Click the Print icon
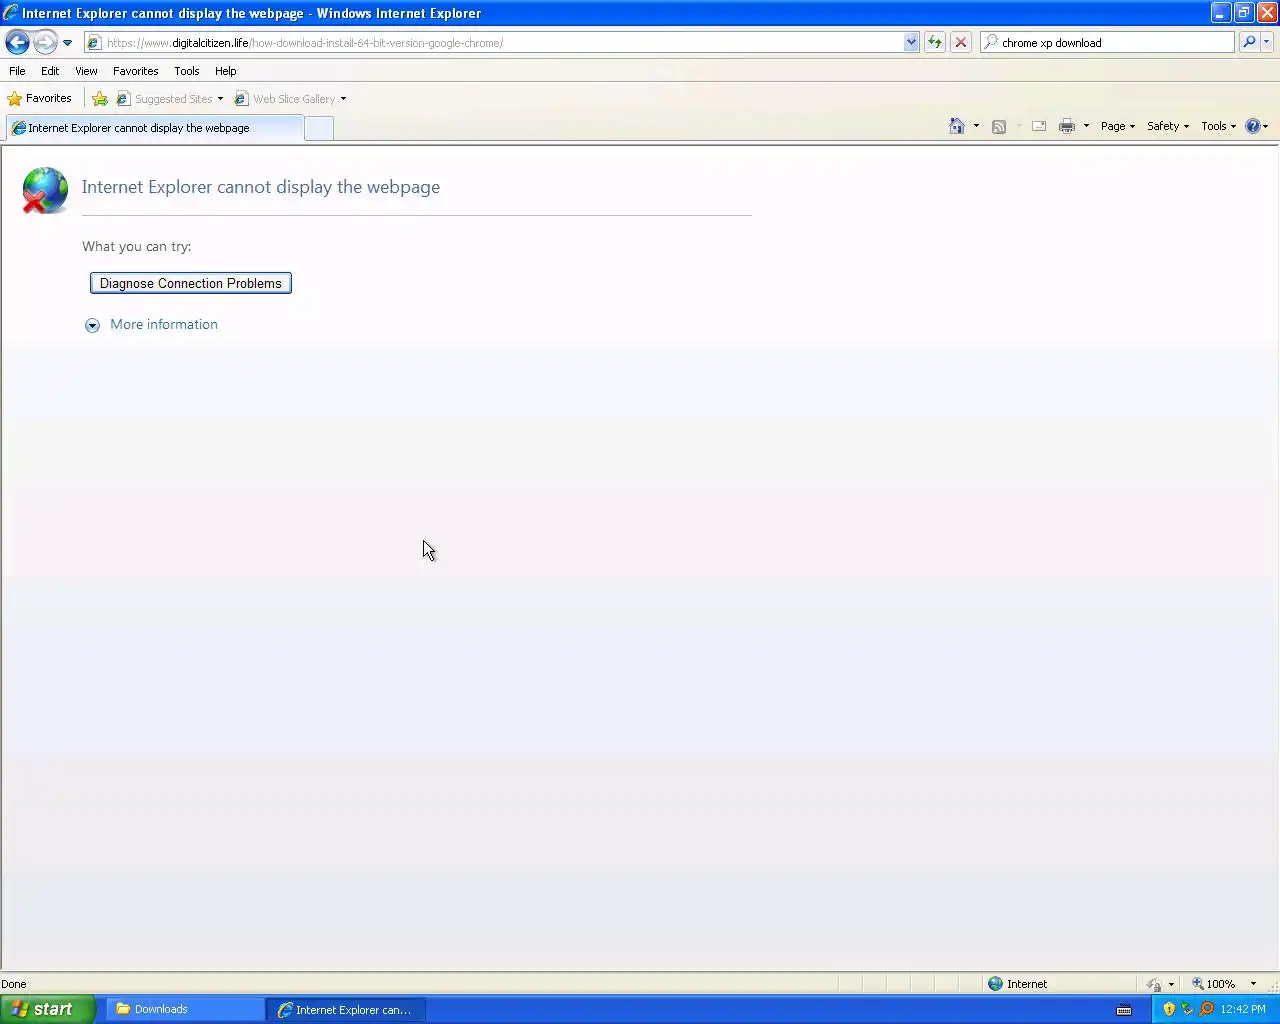The width and height of the screenshot is (1280, 1024). tap(1067, 126)
